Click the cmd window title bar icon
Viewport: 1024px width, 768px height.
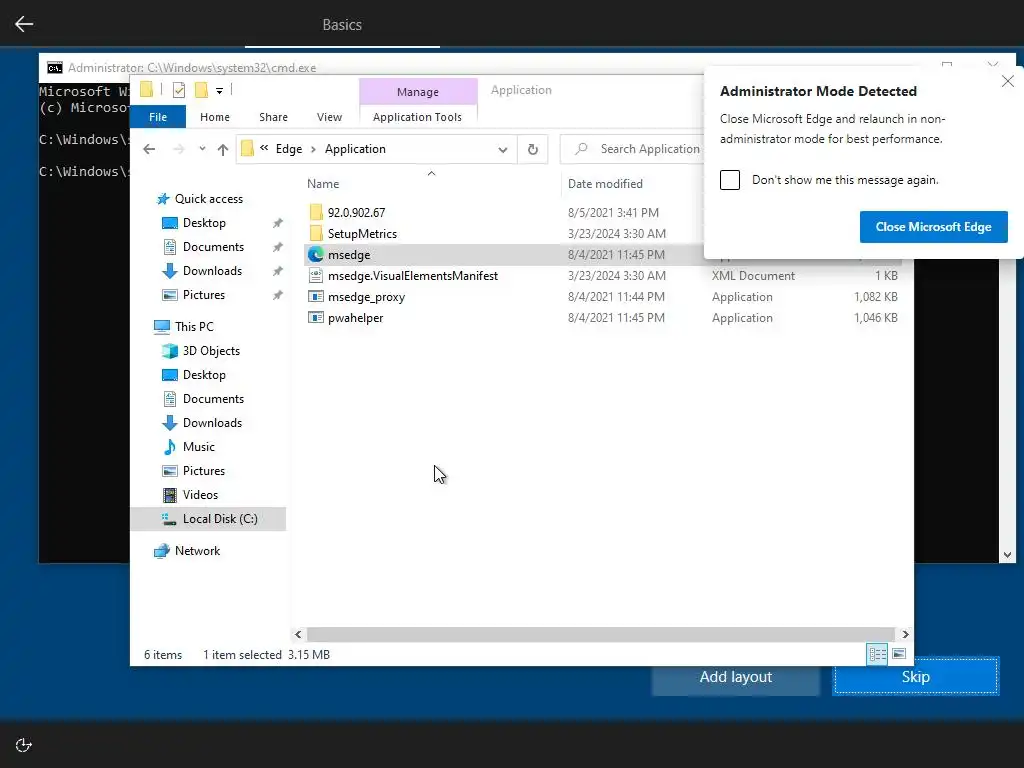55,67
